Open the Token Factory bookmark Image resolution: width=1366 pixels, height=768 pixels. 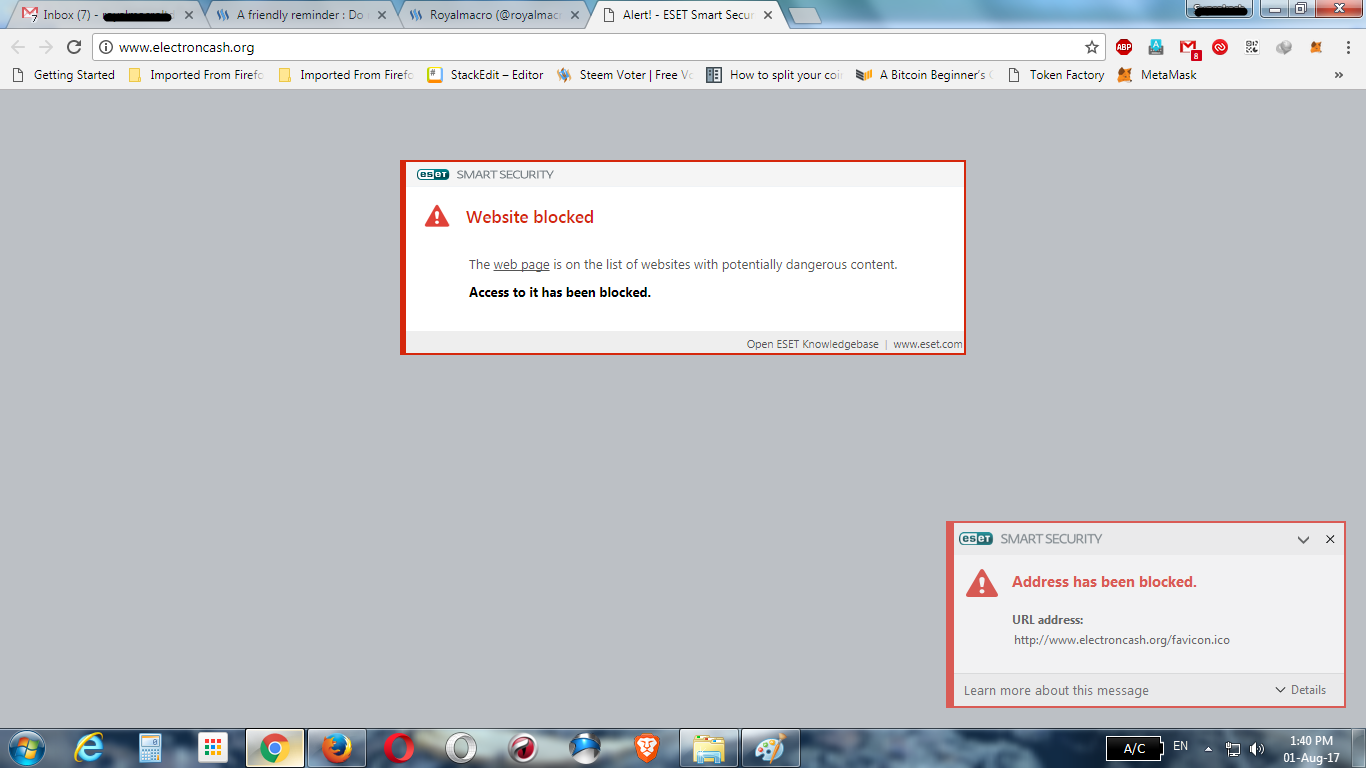pos(1055,75)
